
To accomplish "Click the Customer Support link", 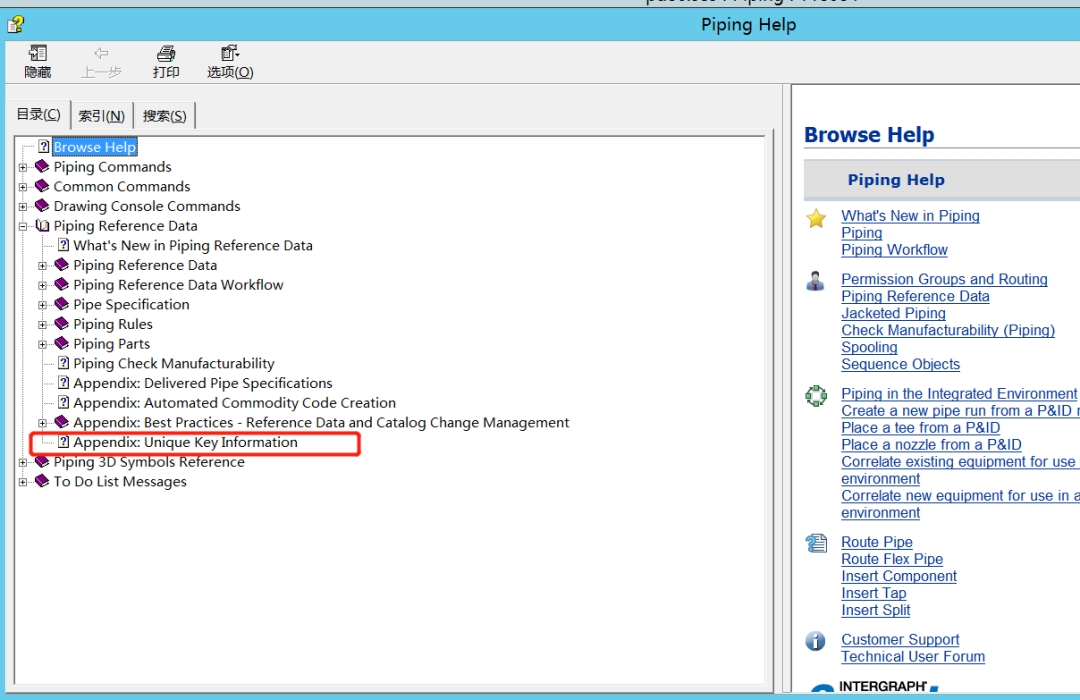I will [900, 639].
